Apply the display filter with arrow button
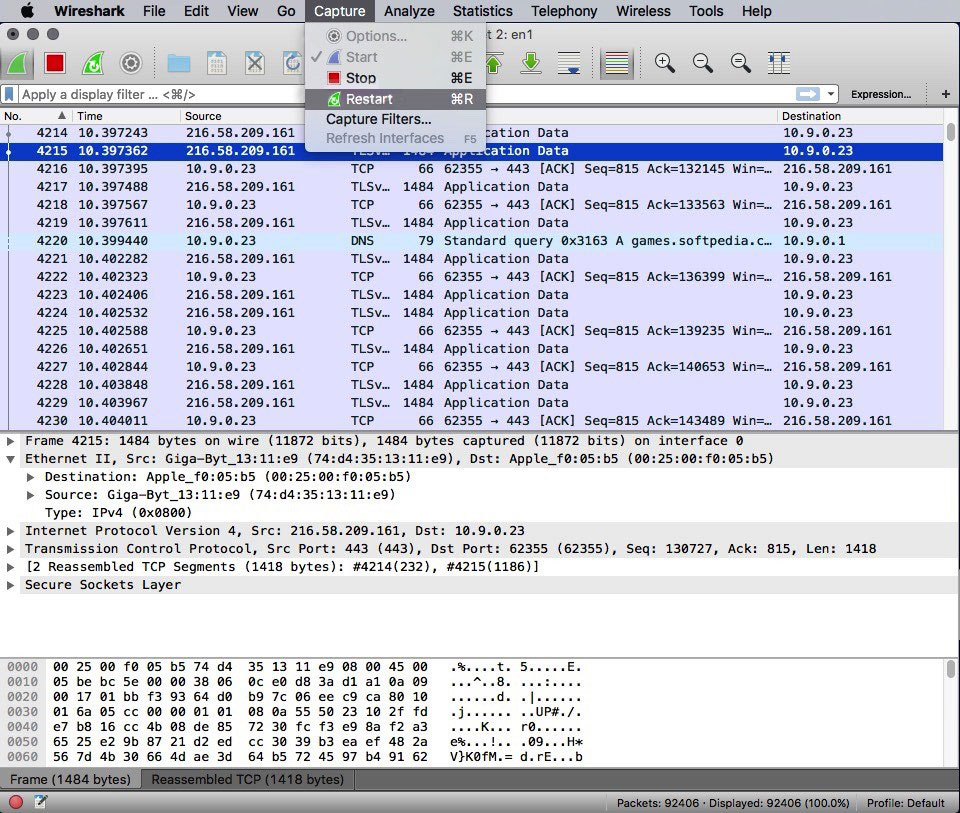This screenshot has height=813, width=960. click(x=808, y=94)
